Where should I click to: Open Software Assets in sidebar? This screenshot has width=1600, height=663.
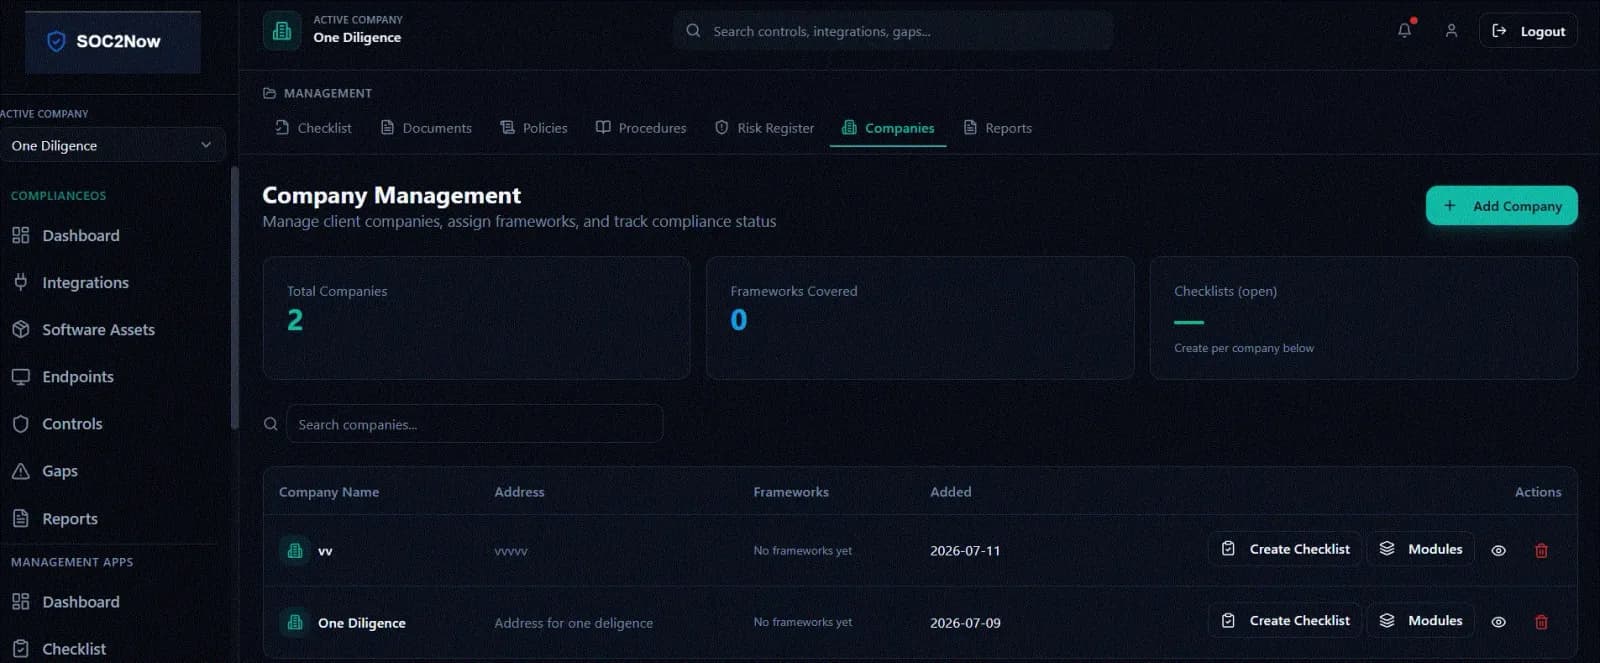point(98,329)
